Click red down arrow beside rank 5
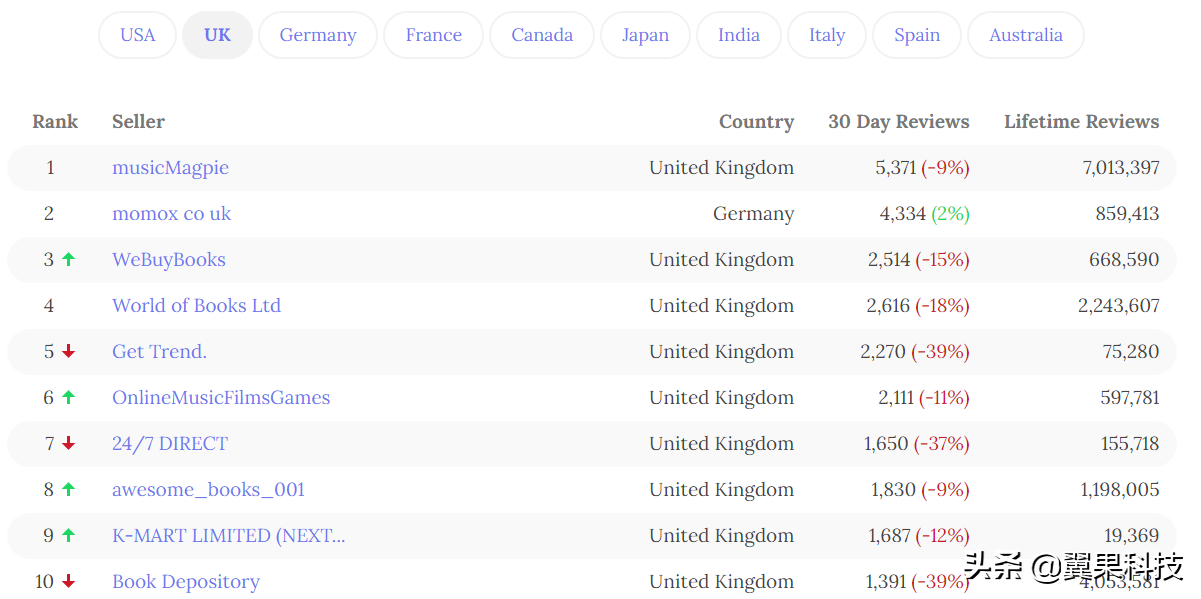The height and width of the screenshot is (599, 1201). 68,351
